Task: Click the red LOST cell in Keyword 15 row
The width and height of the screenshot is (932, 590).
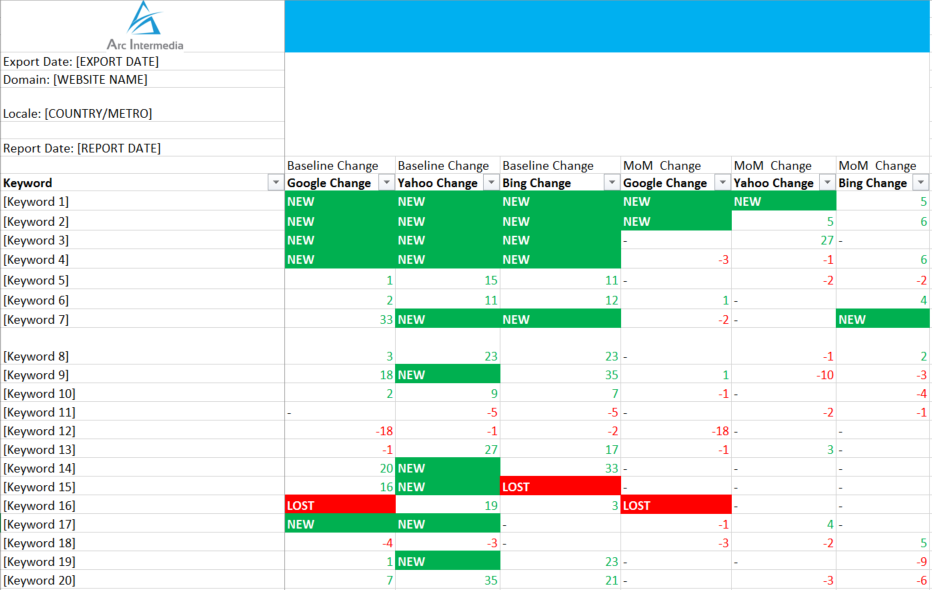Action: (x=560, y=487)
